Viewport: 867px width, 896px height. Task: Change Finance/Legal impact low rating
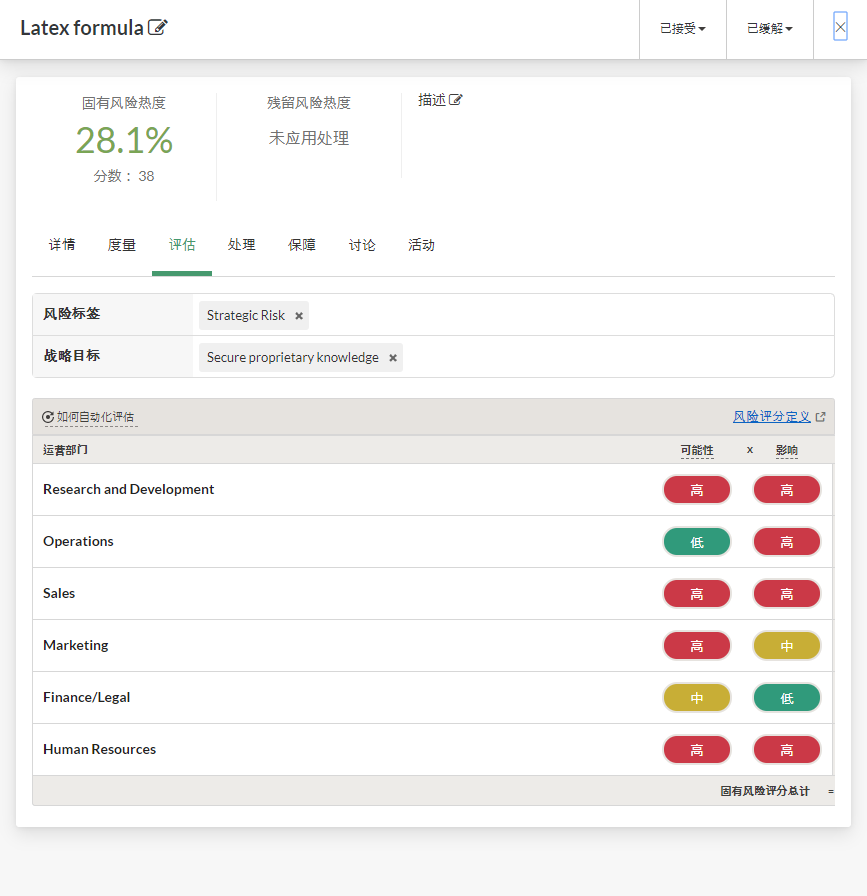[787, 698]
